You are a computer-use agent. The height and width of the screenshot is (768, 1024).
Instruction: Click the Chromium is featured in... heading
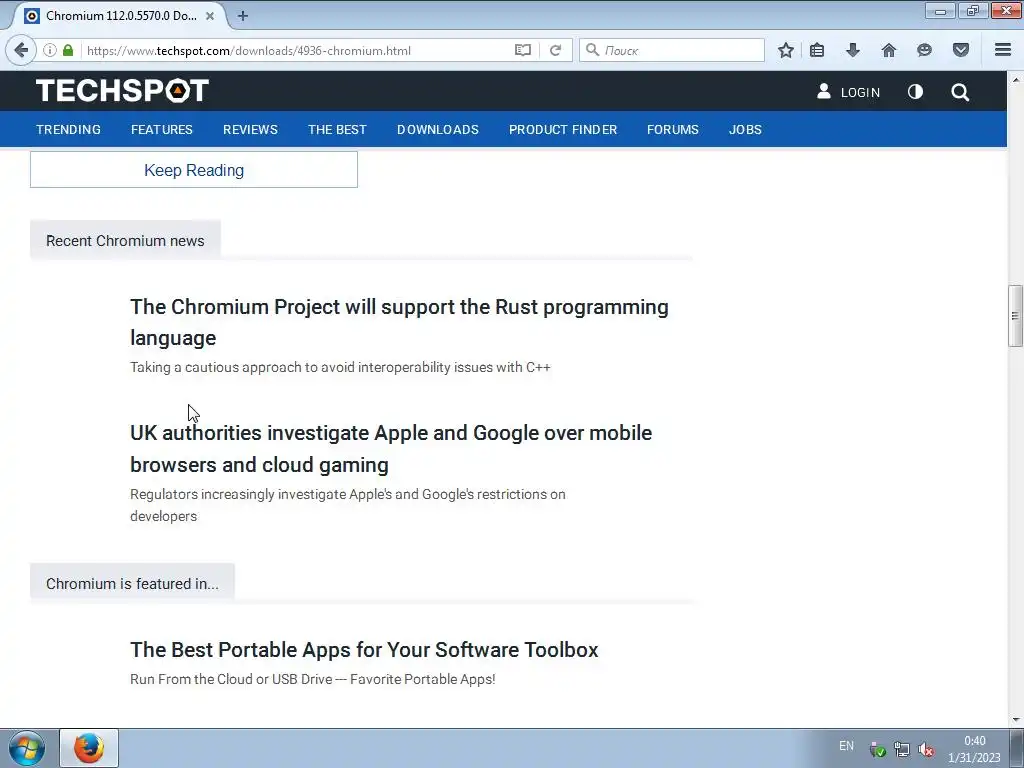pos(133,583)
